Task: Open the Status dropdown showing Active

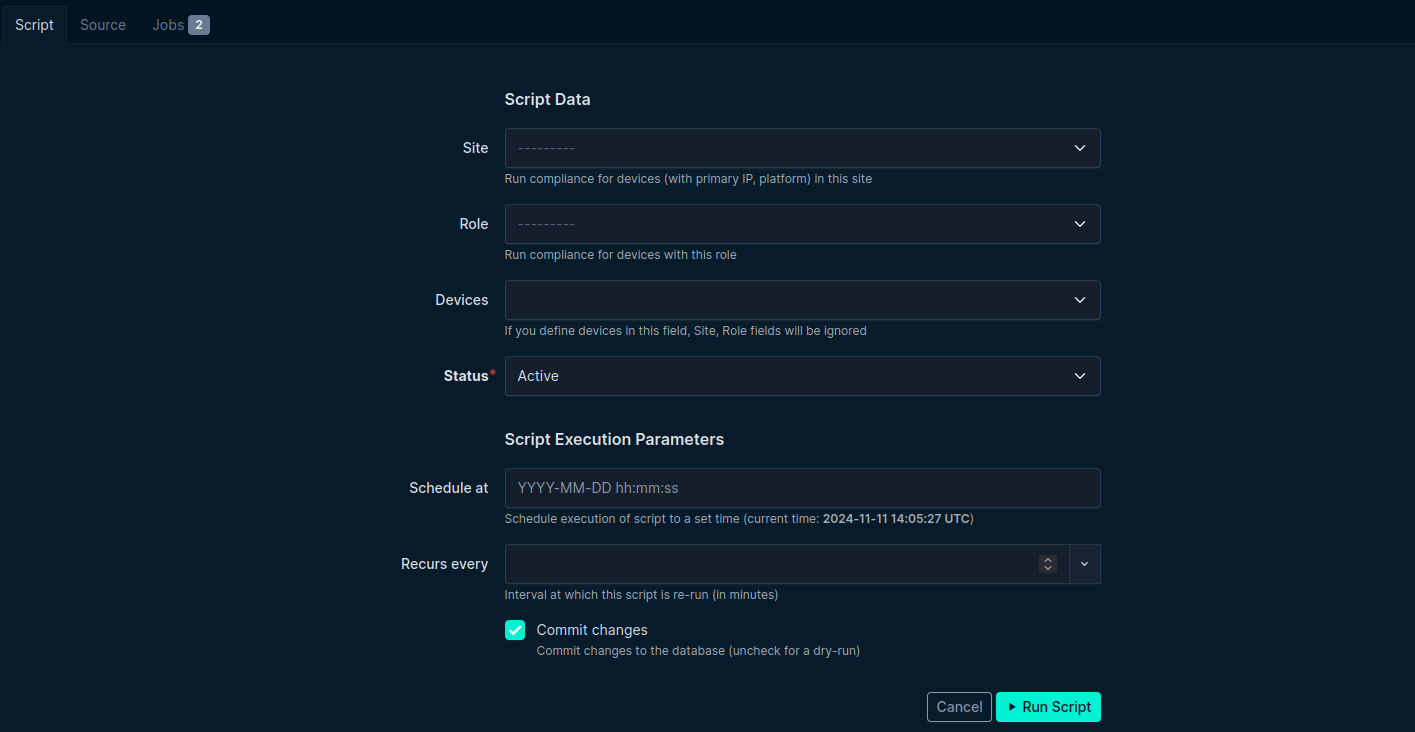Action: (x=790, y=376)
